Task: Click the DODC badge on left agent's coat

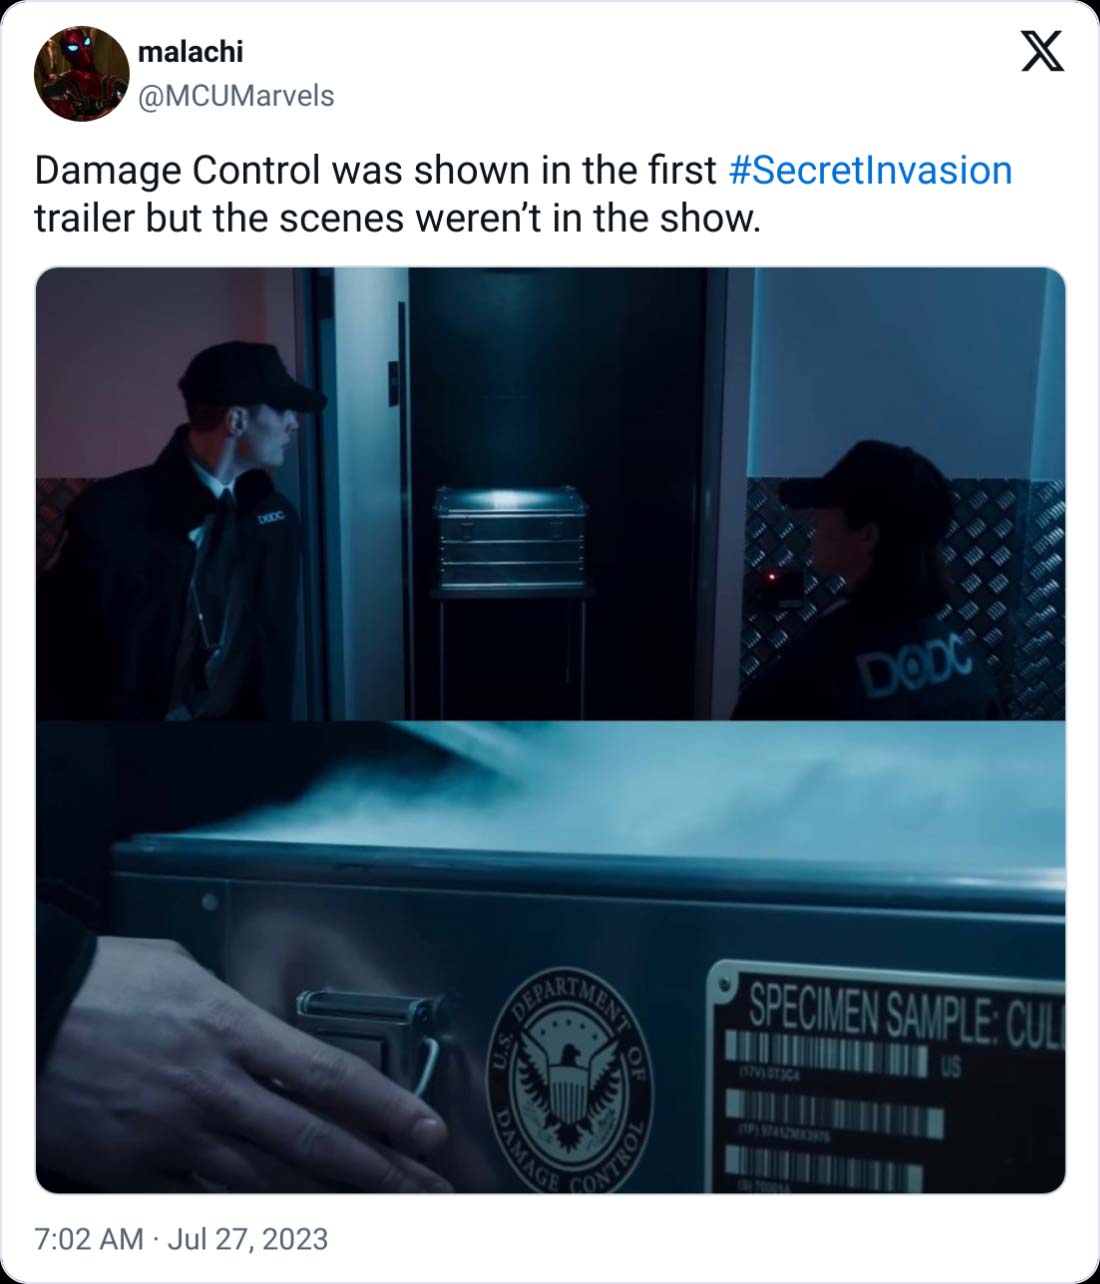Action: [x=272, y=518]
